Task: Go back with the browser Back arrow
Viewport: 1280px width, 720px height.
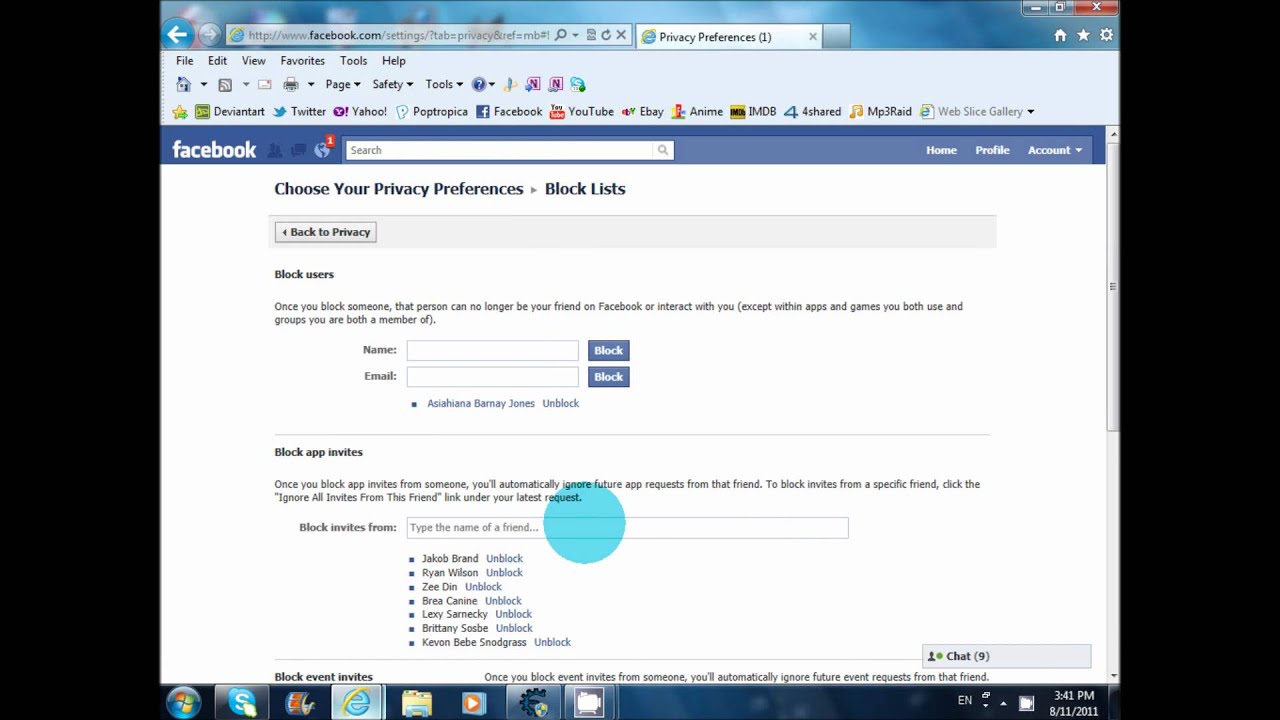Action: (178, 35)
